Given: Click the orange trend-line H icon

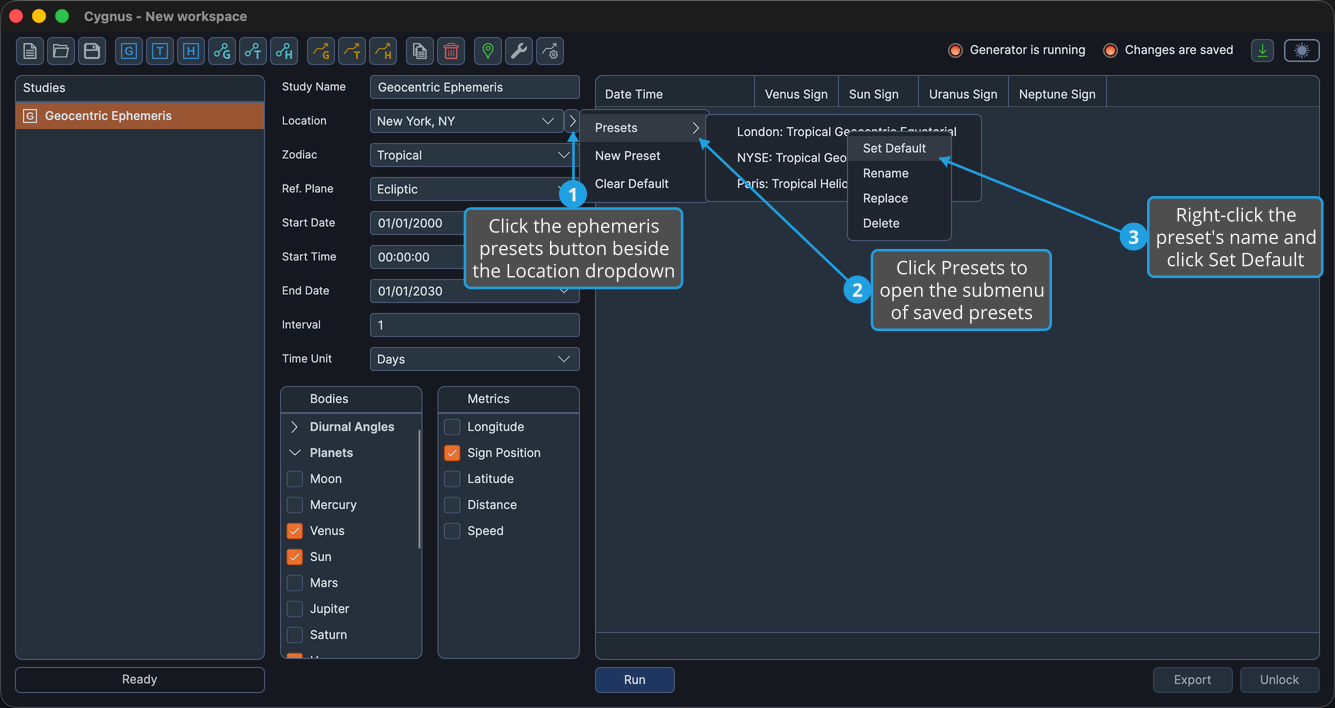Looking at the screenshot, I should pyautogui.click(x=382, y=51).
